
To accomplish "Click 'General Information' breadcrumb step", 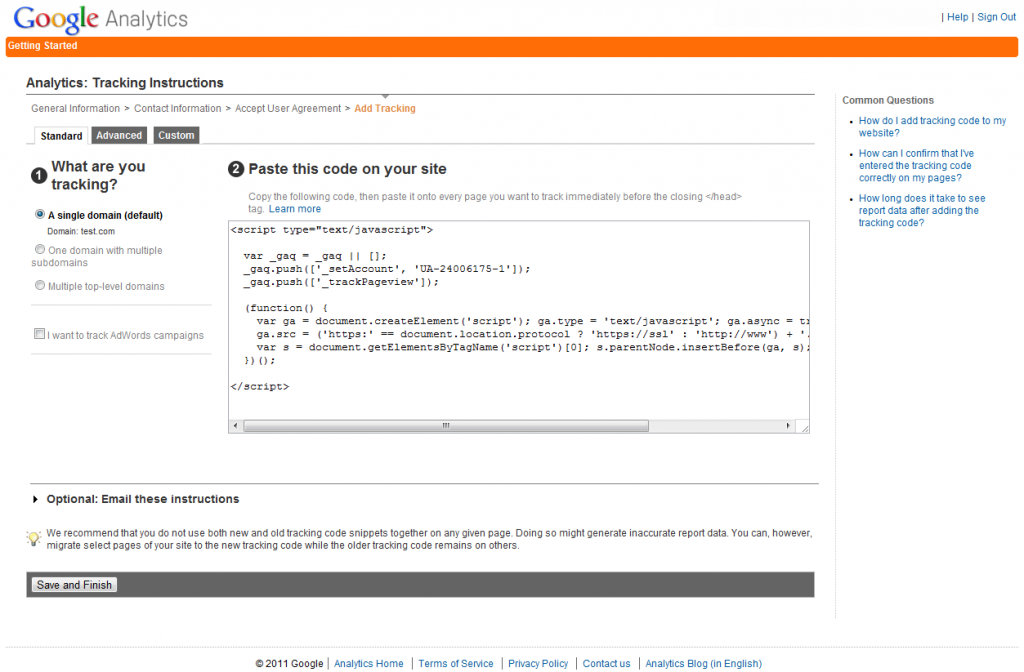I will 76,108.
